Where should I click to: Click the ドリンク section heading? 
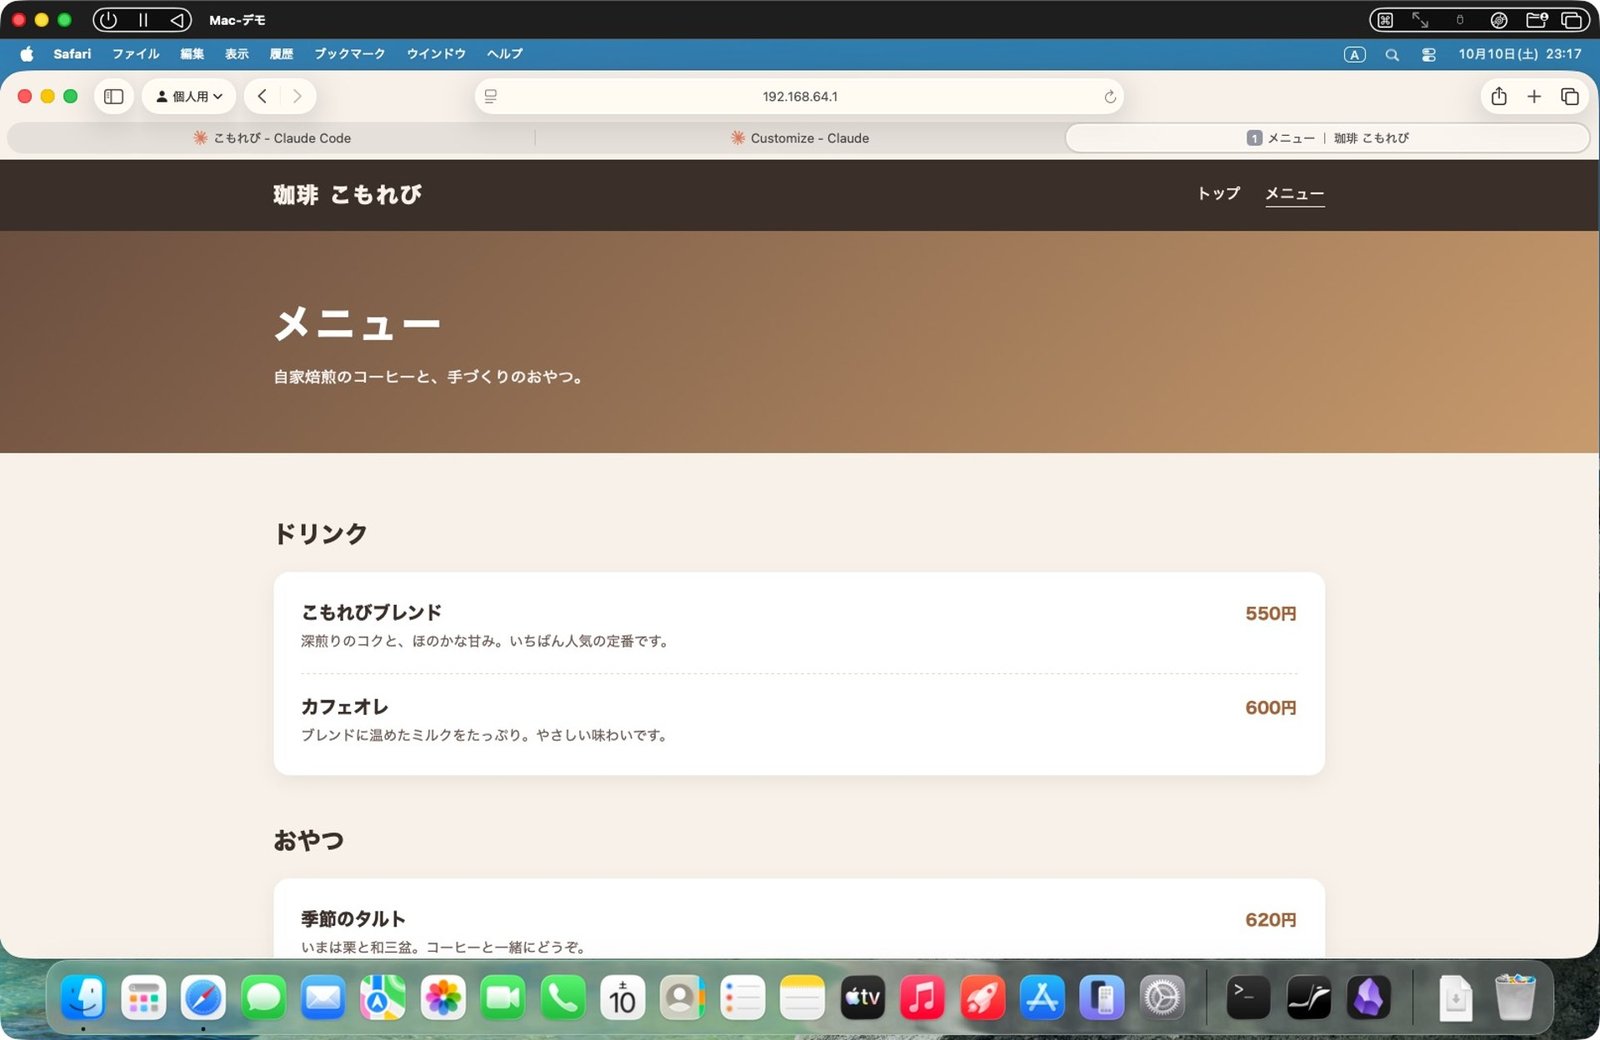[x=321, y=533]
